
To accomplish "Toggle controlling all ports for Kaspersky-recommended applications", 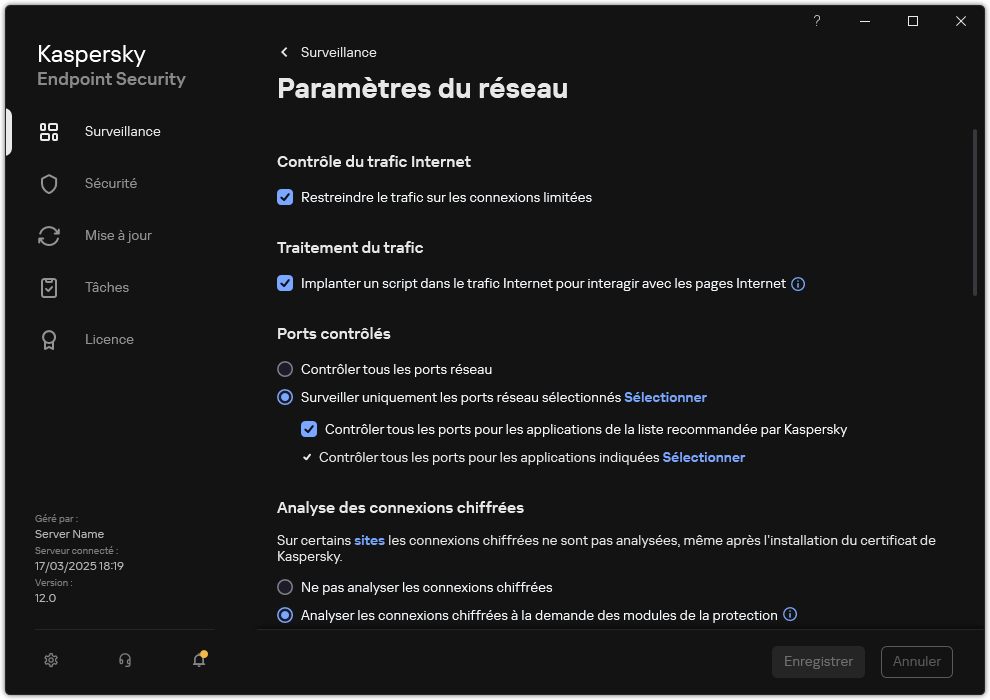I will pyautogui.click(x=309, y=429).
